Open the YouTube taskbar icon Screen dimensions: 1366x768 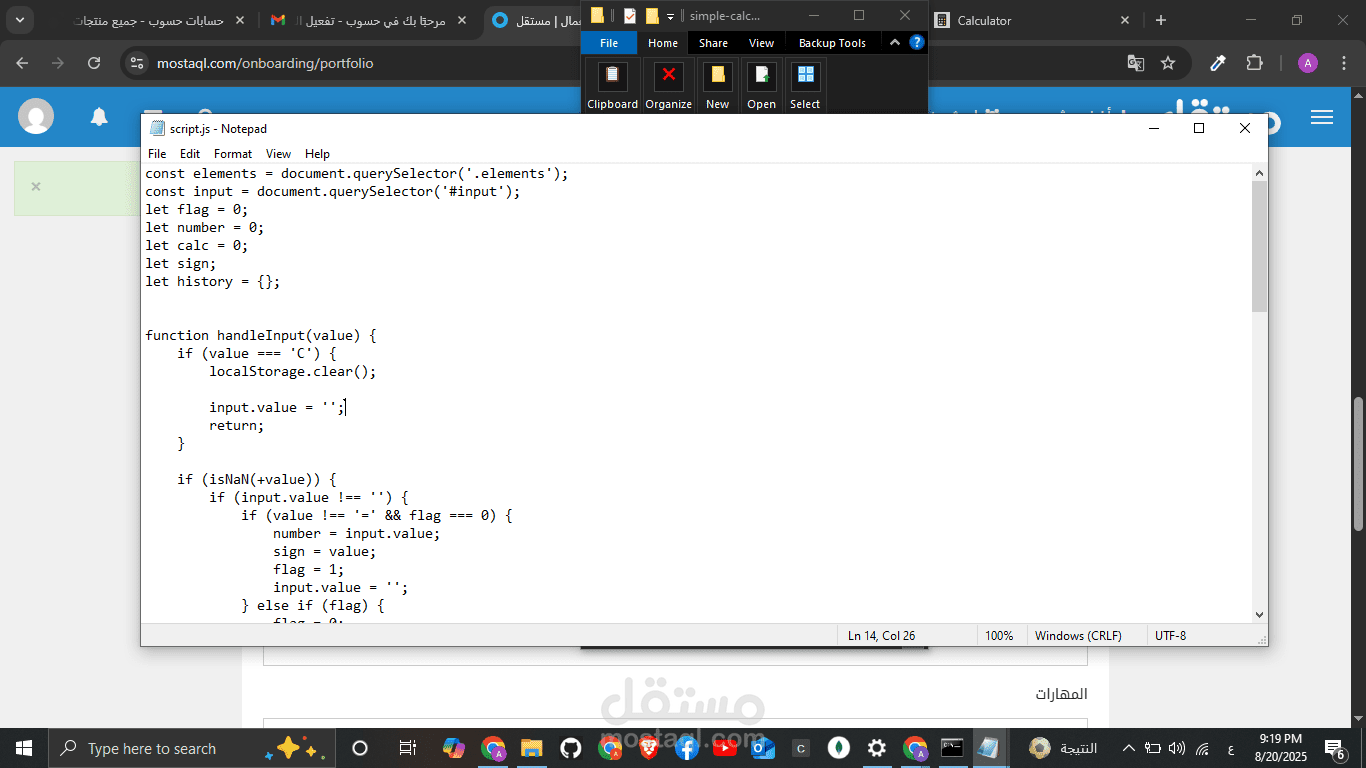coord(725,748)
